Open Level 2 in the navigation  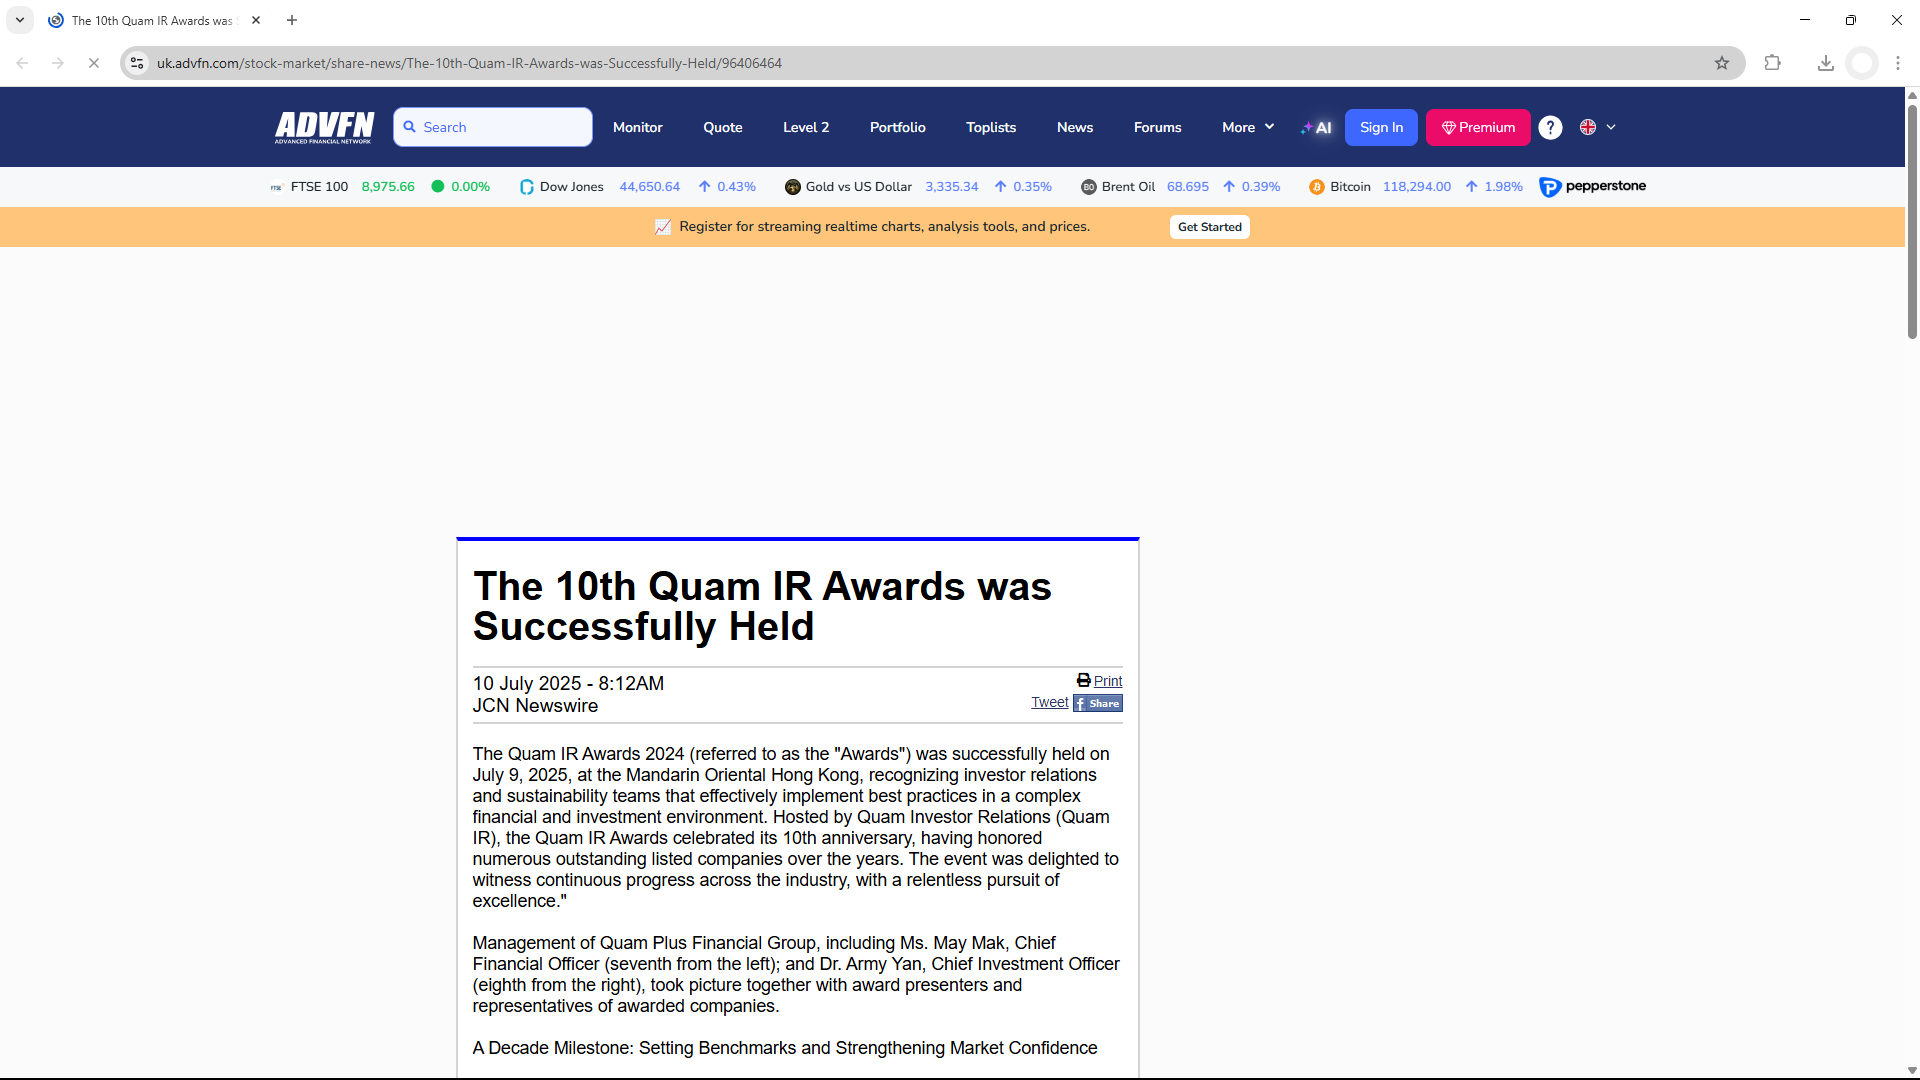coord(806,127)
